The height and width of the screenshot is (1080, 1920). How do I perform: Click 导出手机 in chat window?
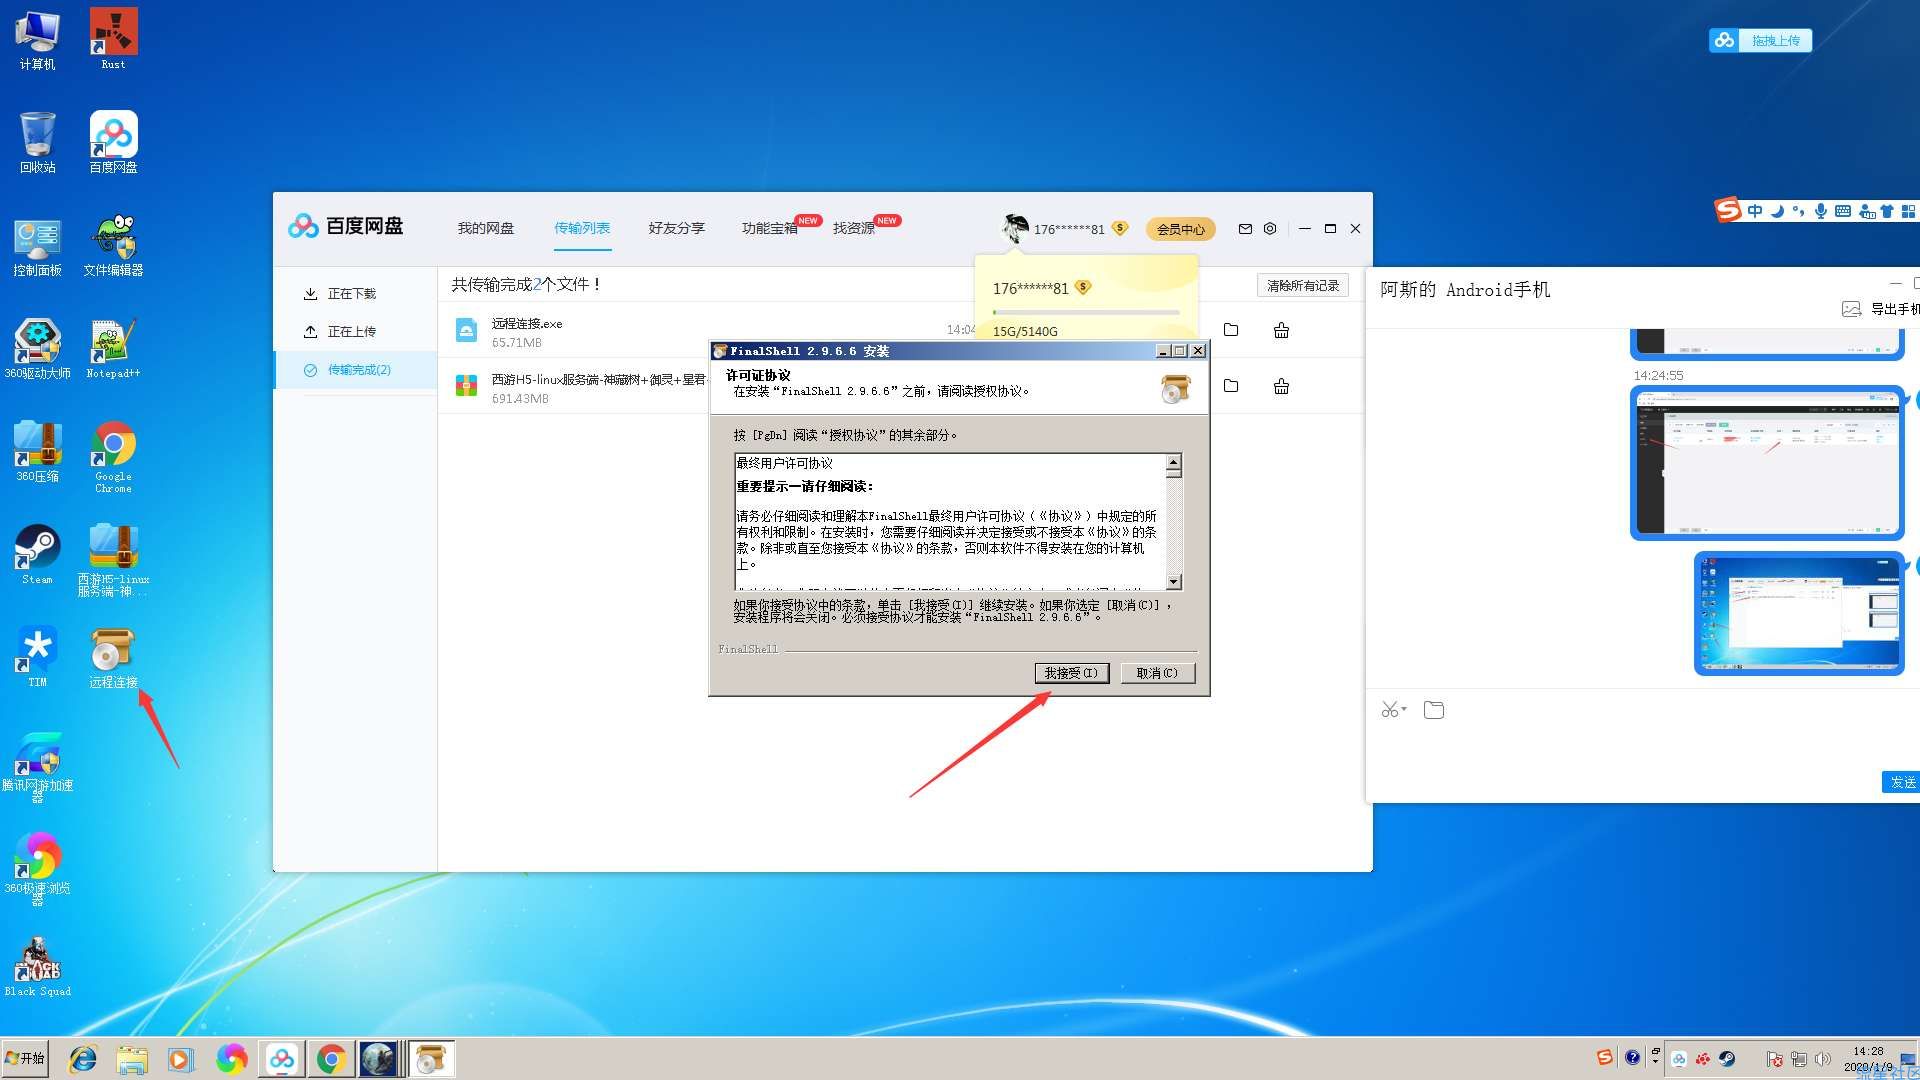1882,309
